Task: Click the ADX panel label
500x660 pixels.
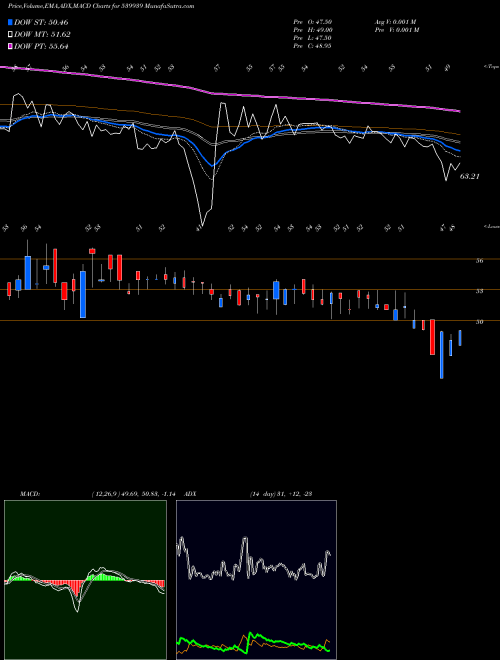Action: pos(190,493)
